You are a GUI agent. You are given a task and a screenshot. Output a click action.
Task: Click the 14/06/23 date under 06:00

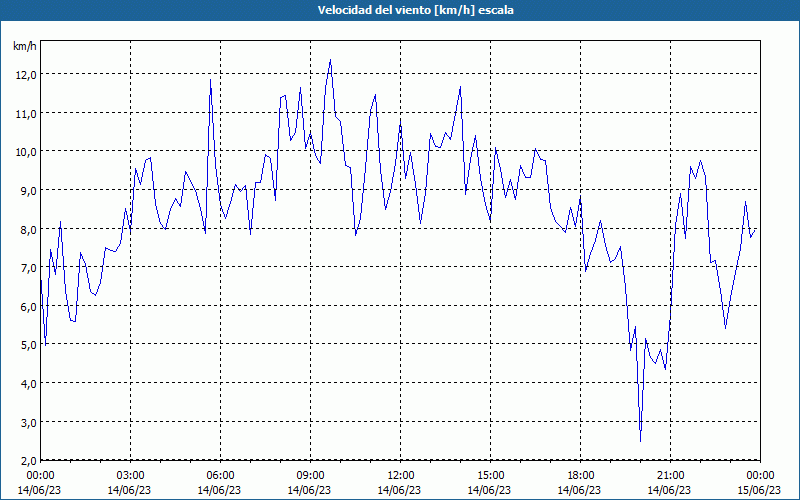[219, 490]
